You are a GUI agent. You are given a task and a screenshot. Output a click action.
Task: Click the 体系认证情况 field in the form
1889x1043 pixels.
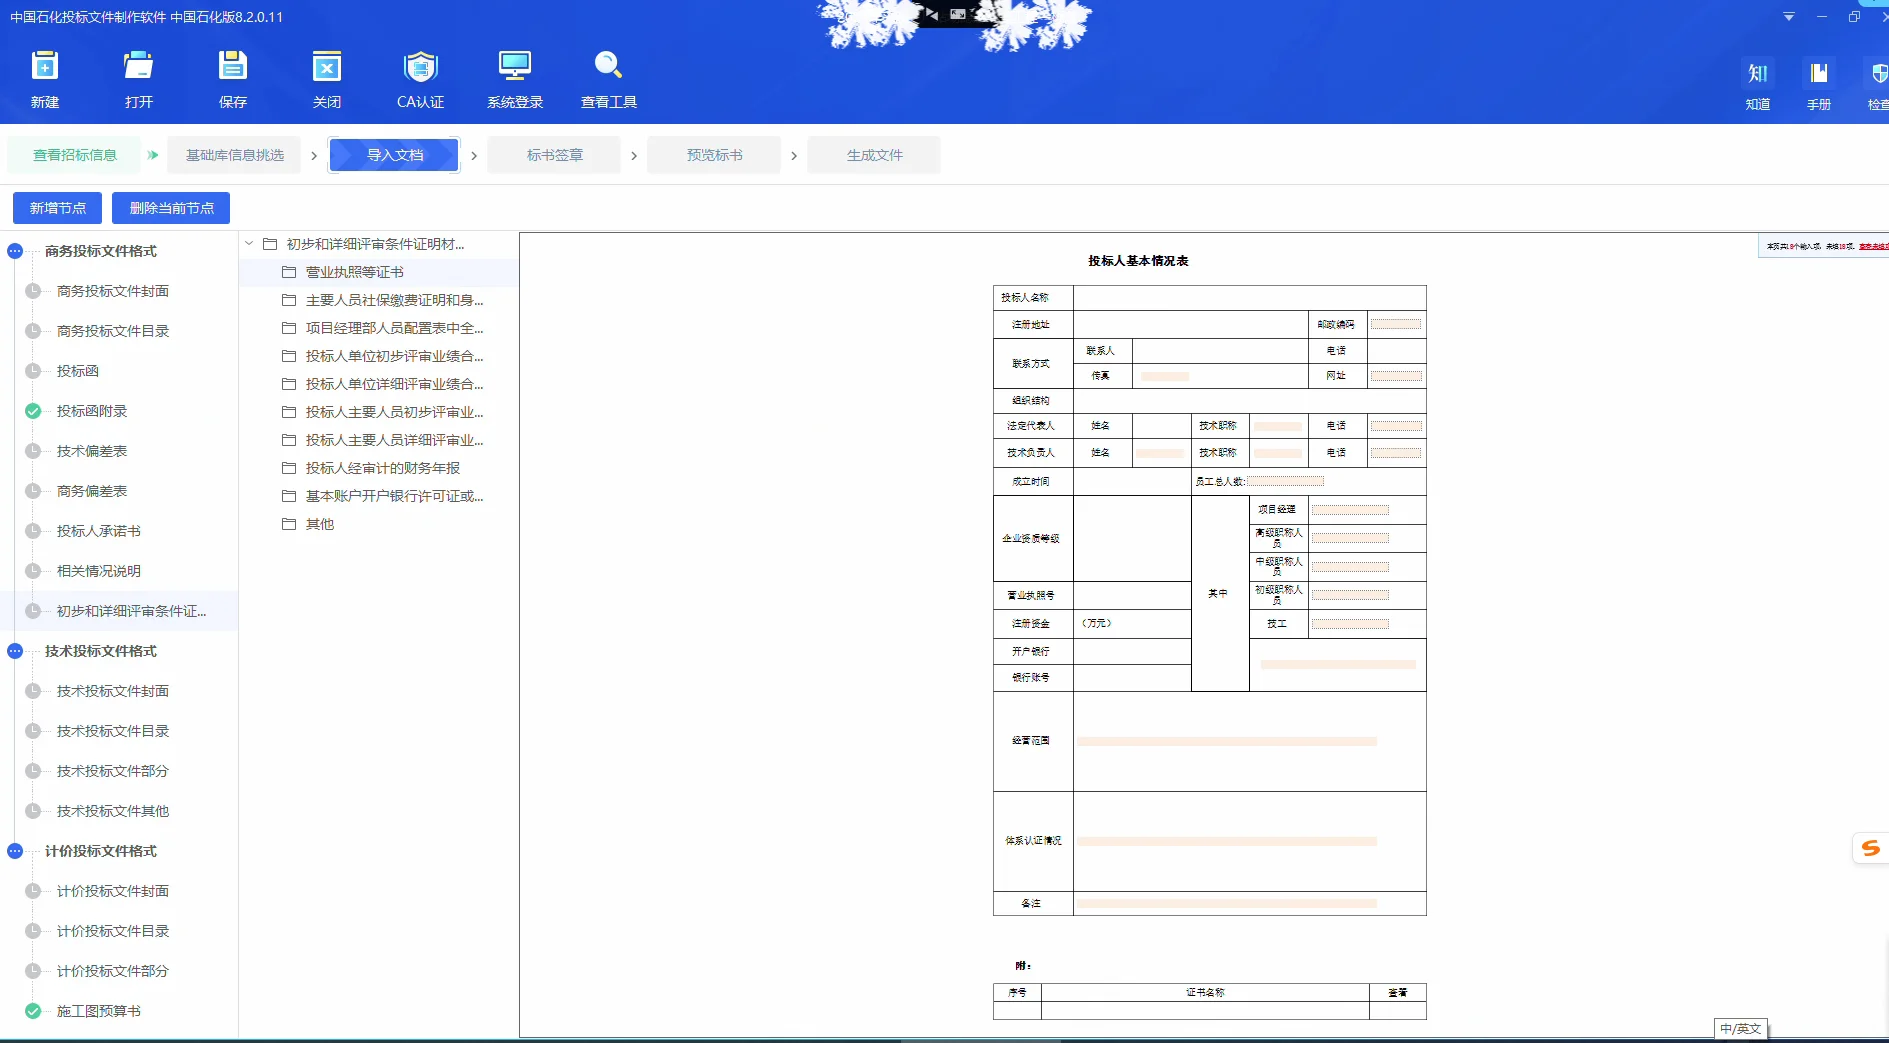pos(1227,841)
